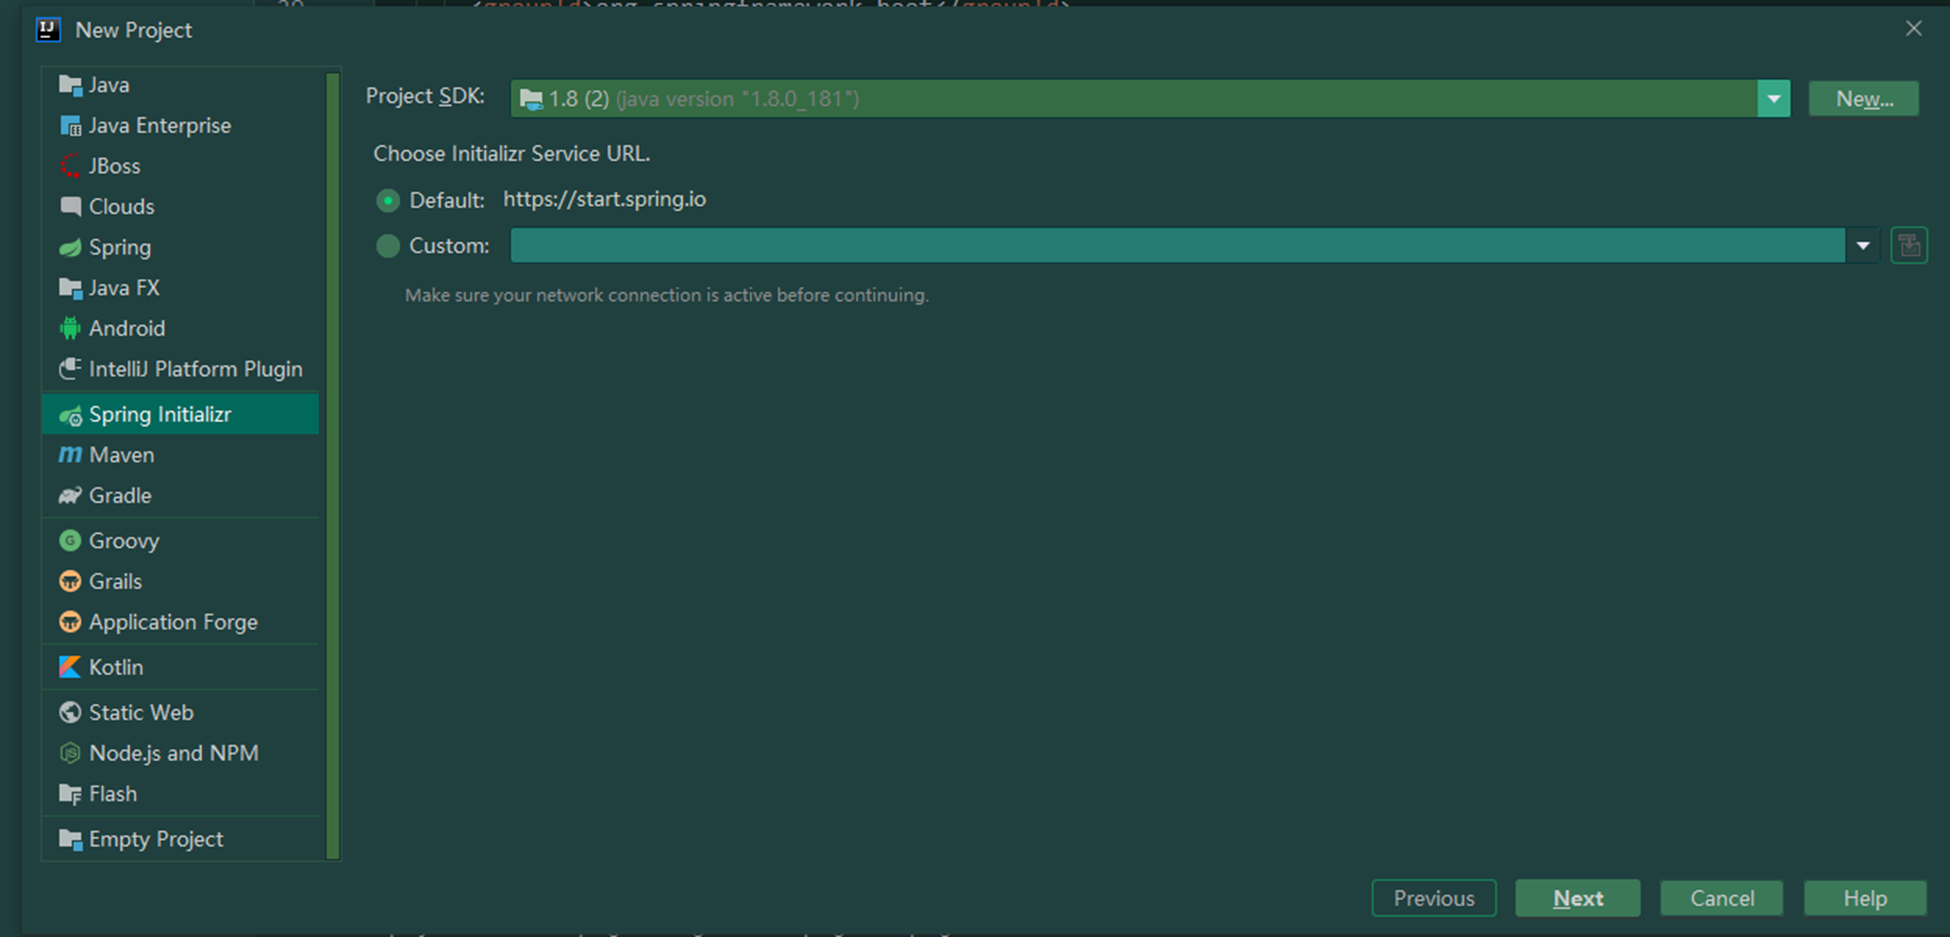The image size is (1950, 937).
Task: Click the Previous button
Action: (x=1434, y=898)
